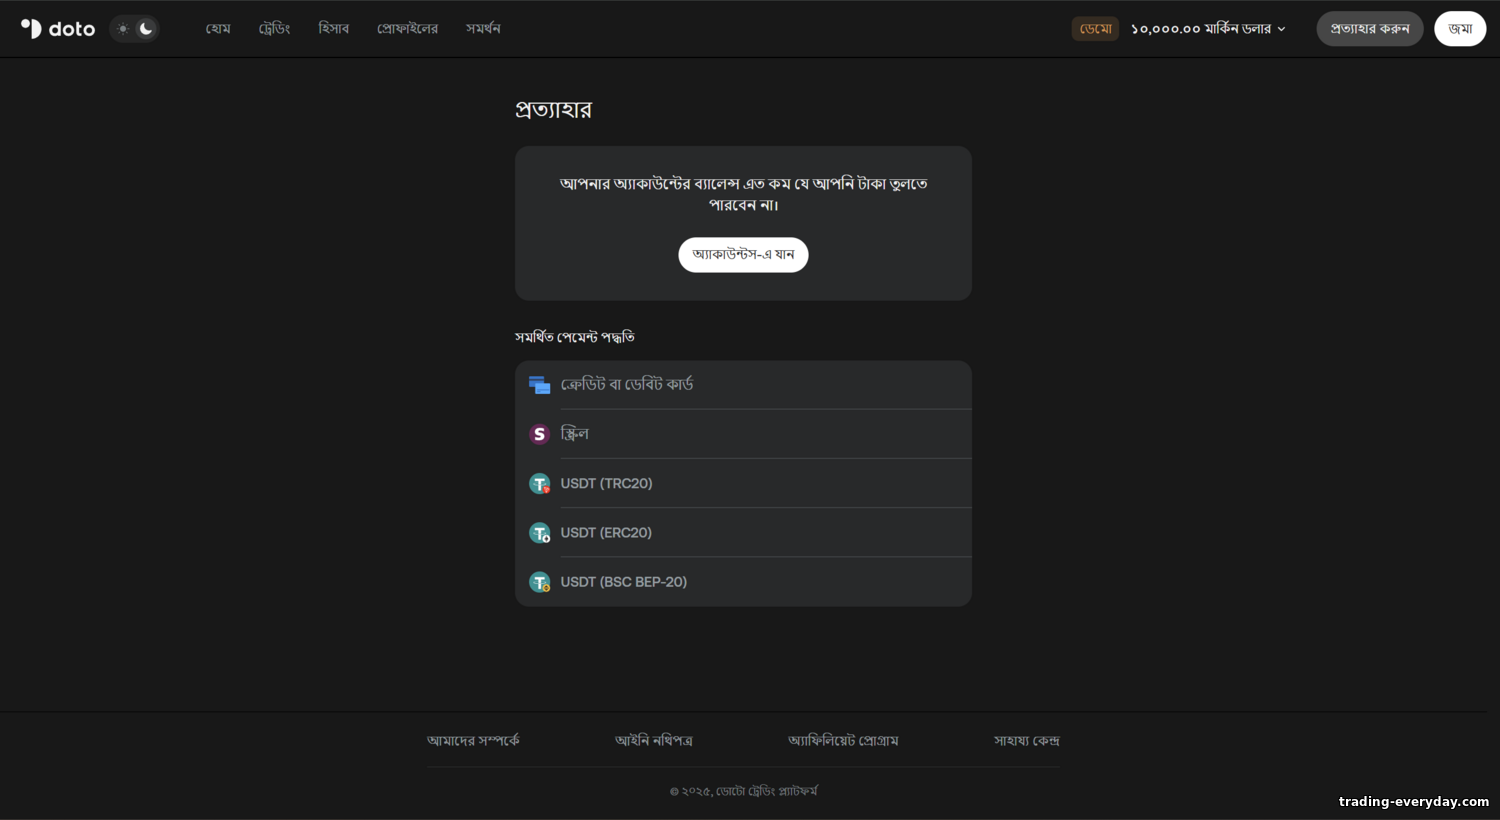Click the doto logo
The width and height of the screenshot is (1500, 820).
[58, 29]
